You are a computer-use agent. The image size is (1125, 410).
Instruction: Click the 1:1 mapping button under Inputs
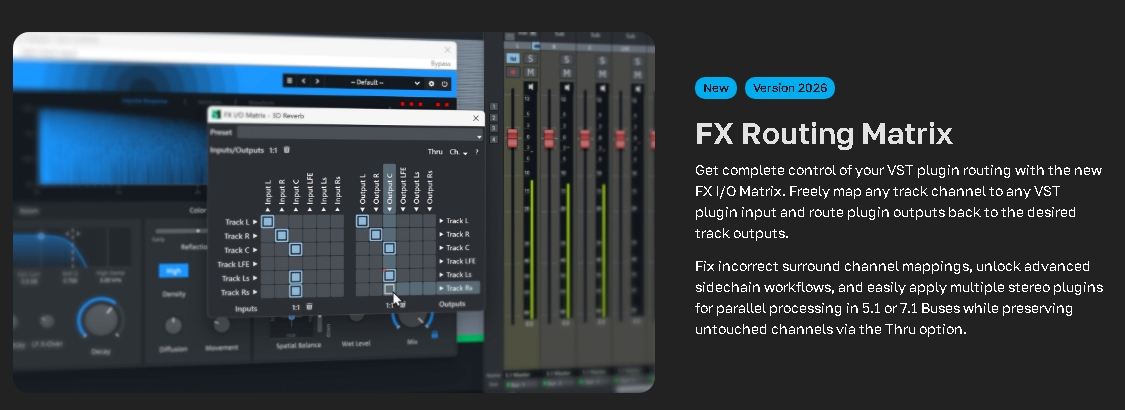(296, 307)
